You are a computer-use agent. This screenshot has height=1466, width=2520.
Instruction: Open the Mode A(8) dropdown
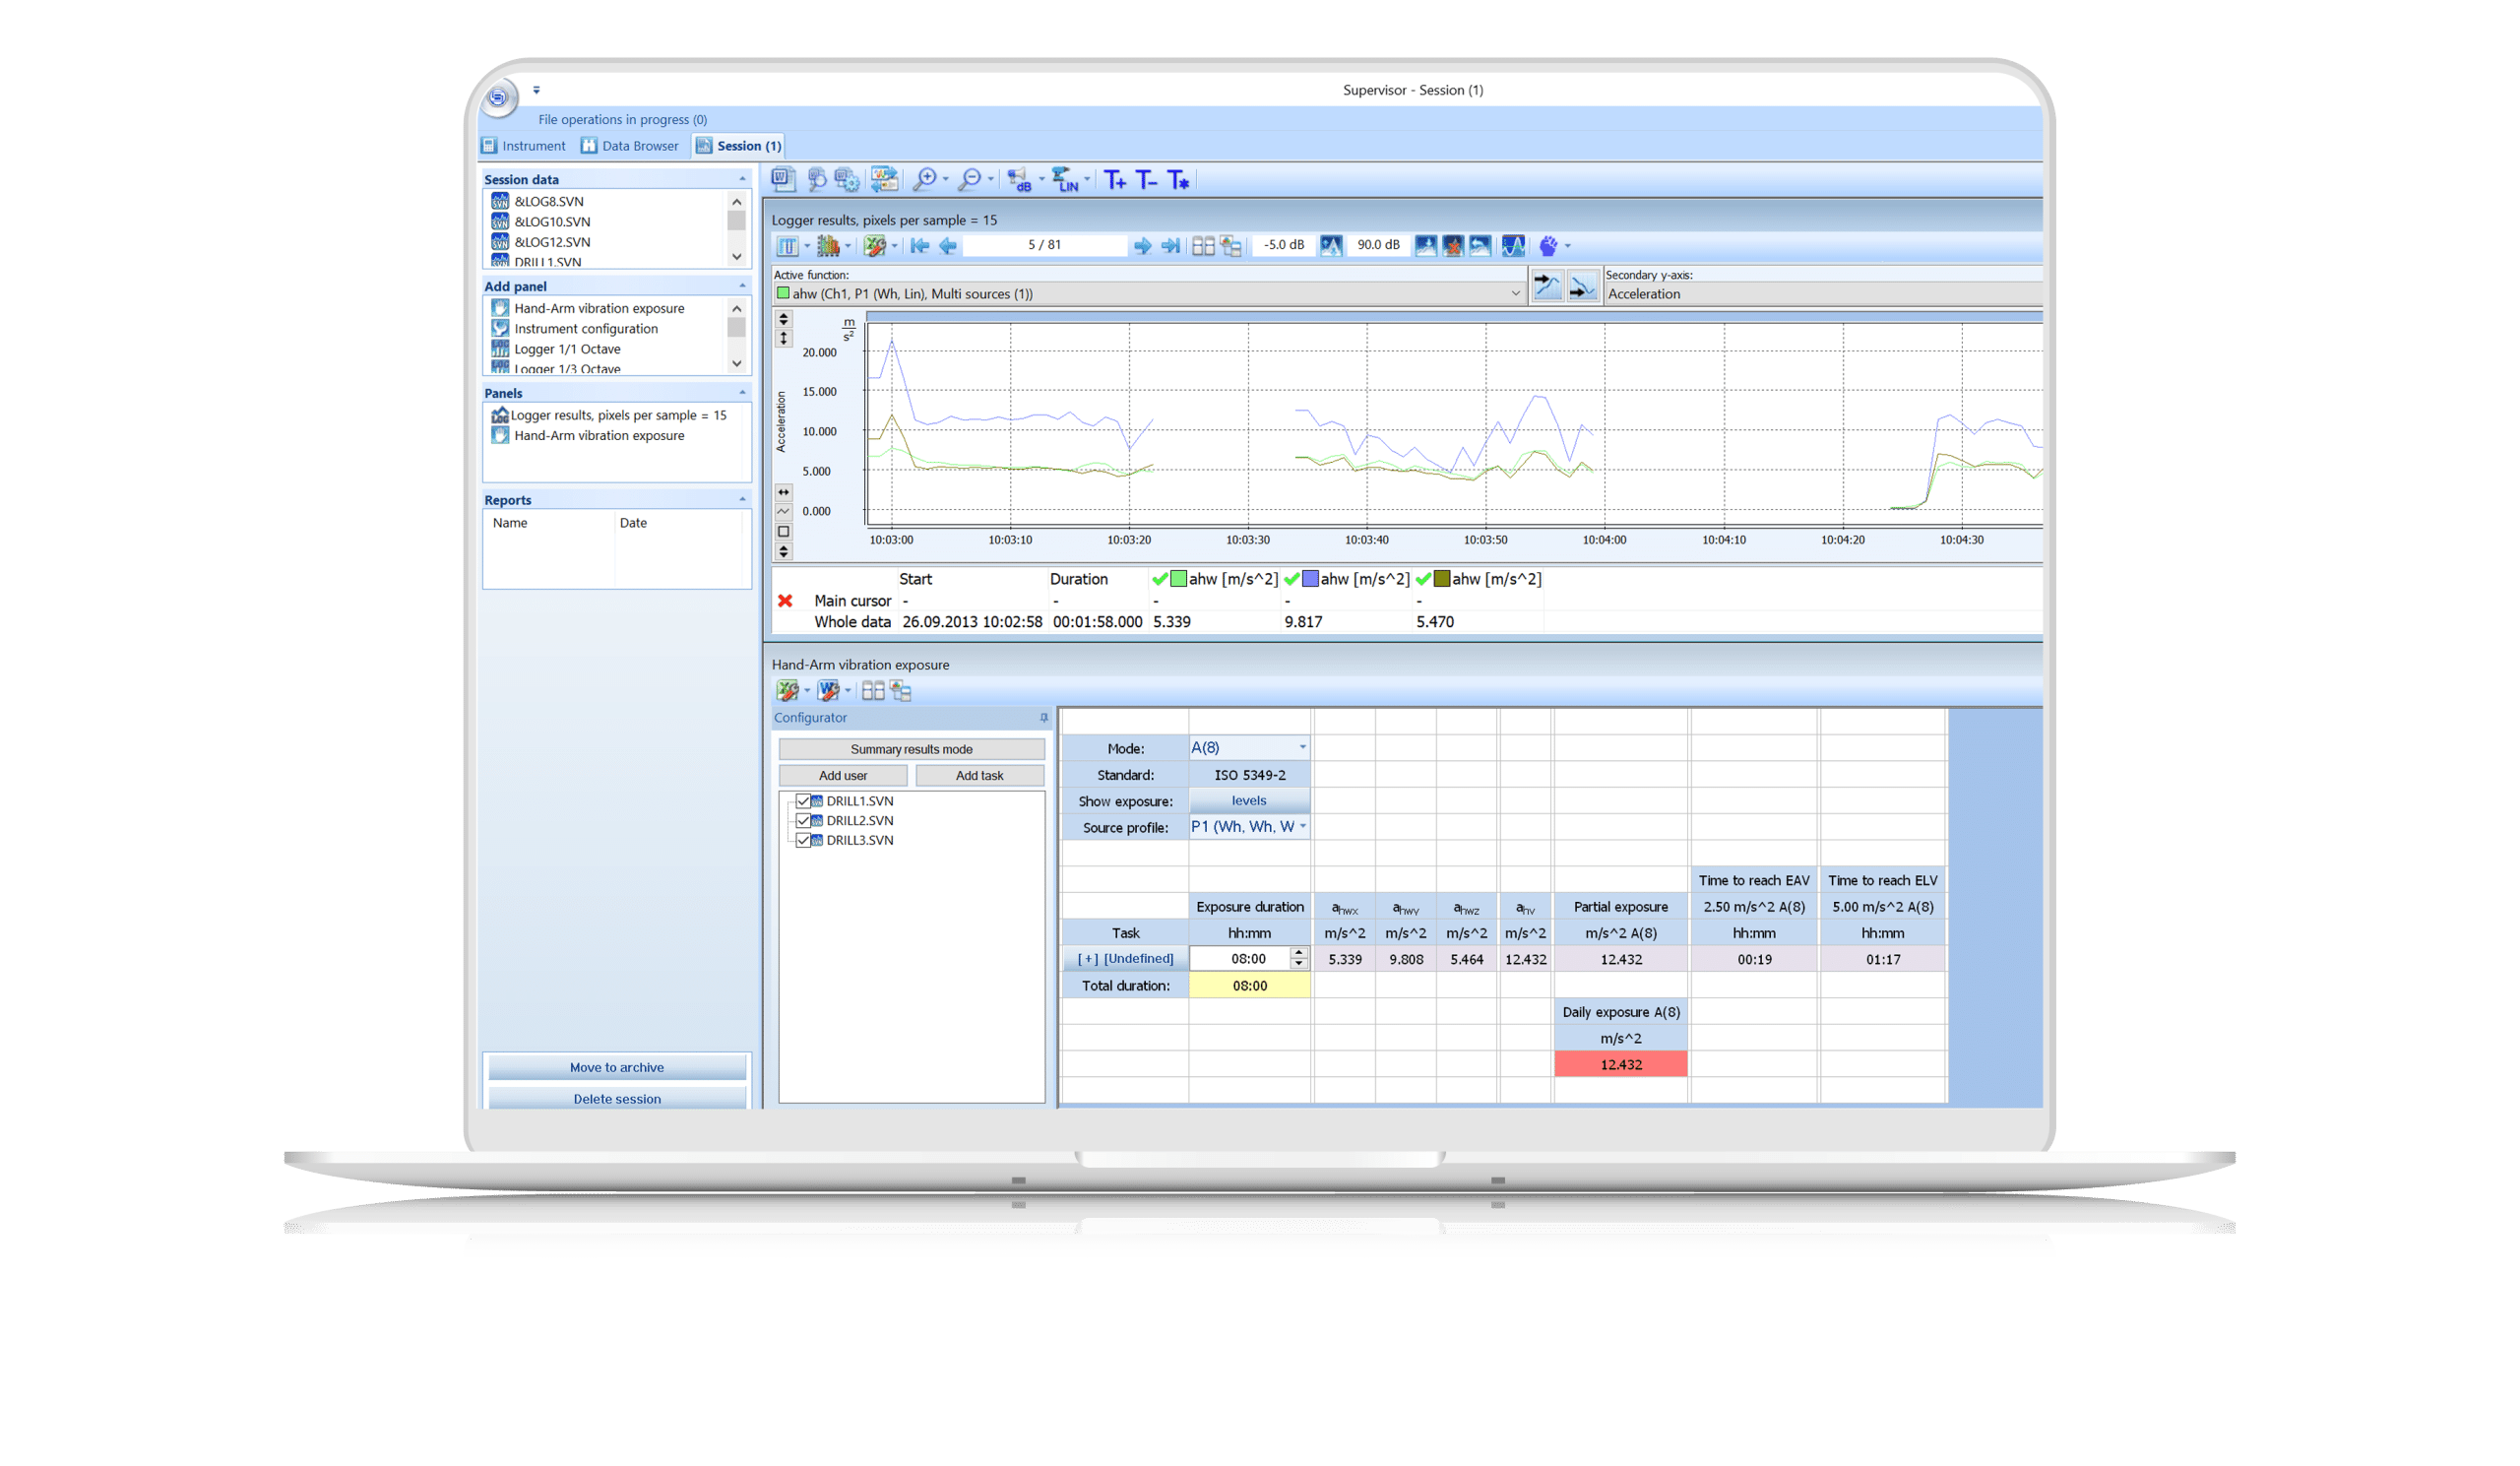(x=1302, y=748)
